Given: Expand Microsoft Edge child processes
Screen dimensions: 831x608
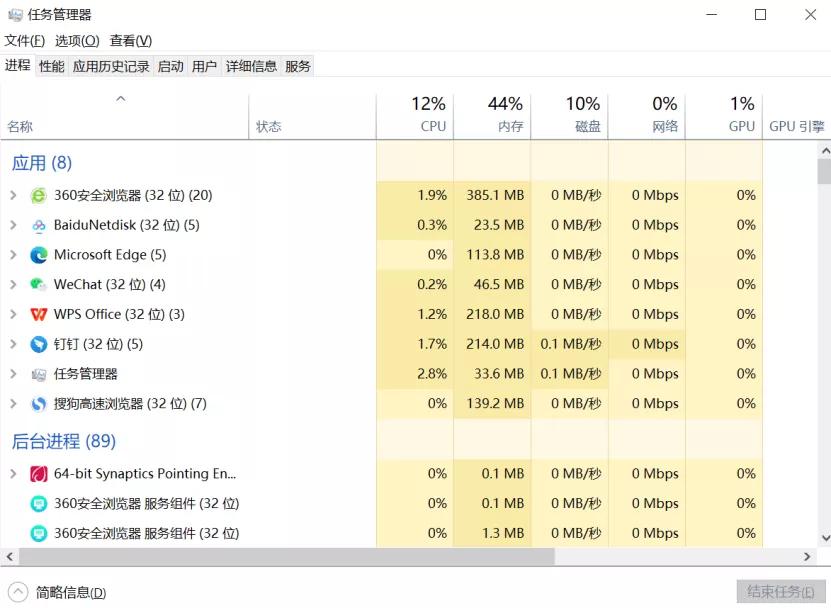Looking at the screenshot, I should [x=12, y=255].
